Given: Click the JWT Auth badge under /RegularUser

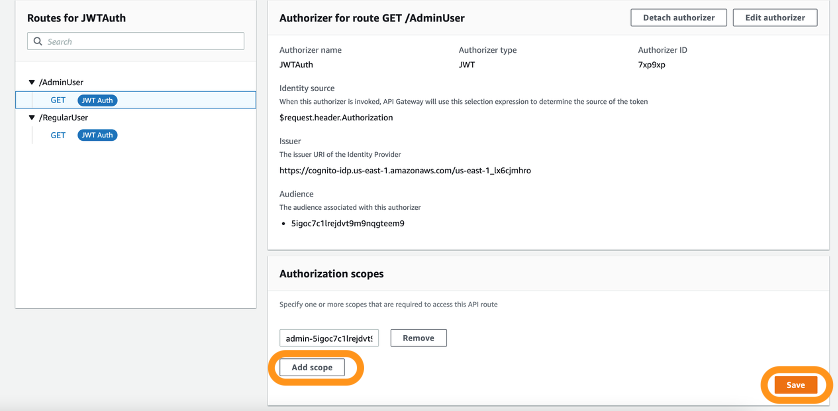Looking at the screenshot, I should pyautogui.click(x=98, y=135).
